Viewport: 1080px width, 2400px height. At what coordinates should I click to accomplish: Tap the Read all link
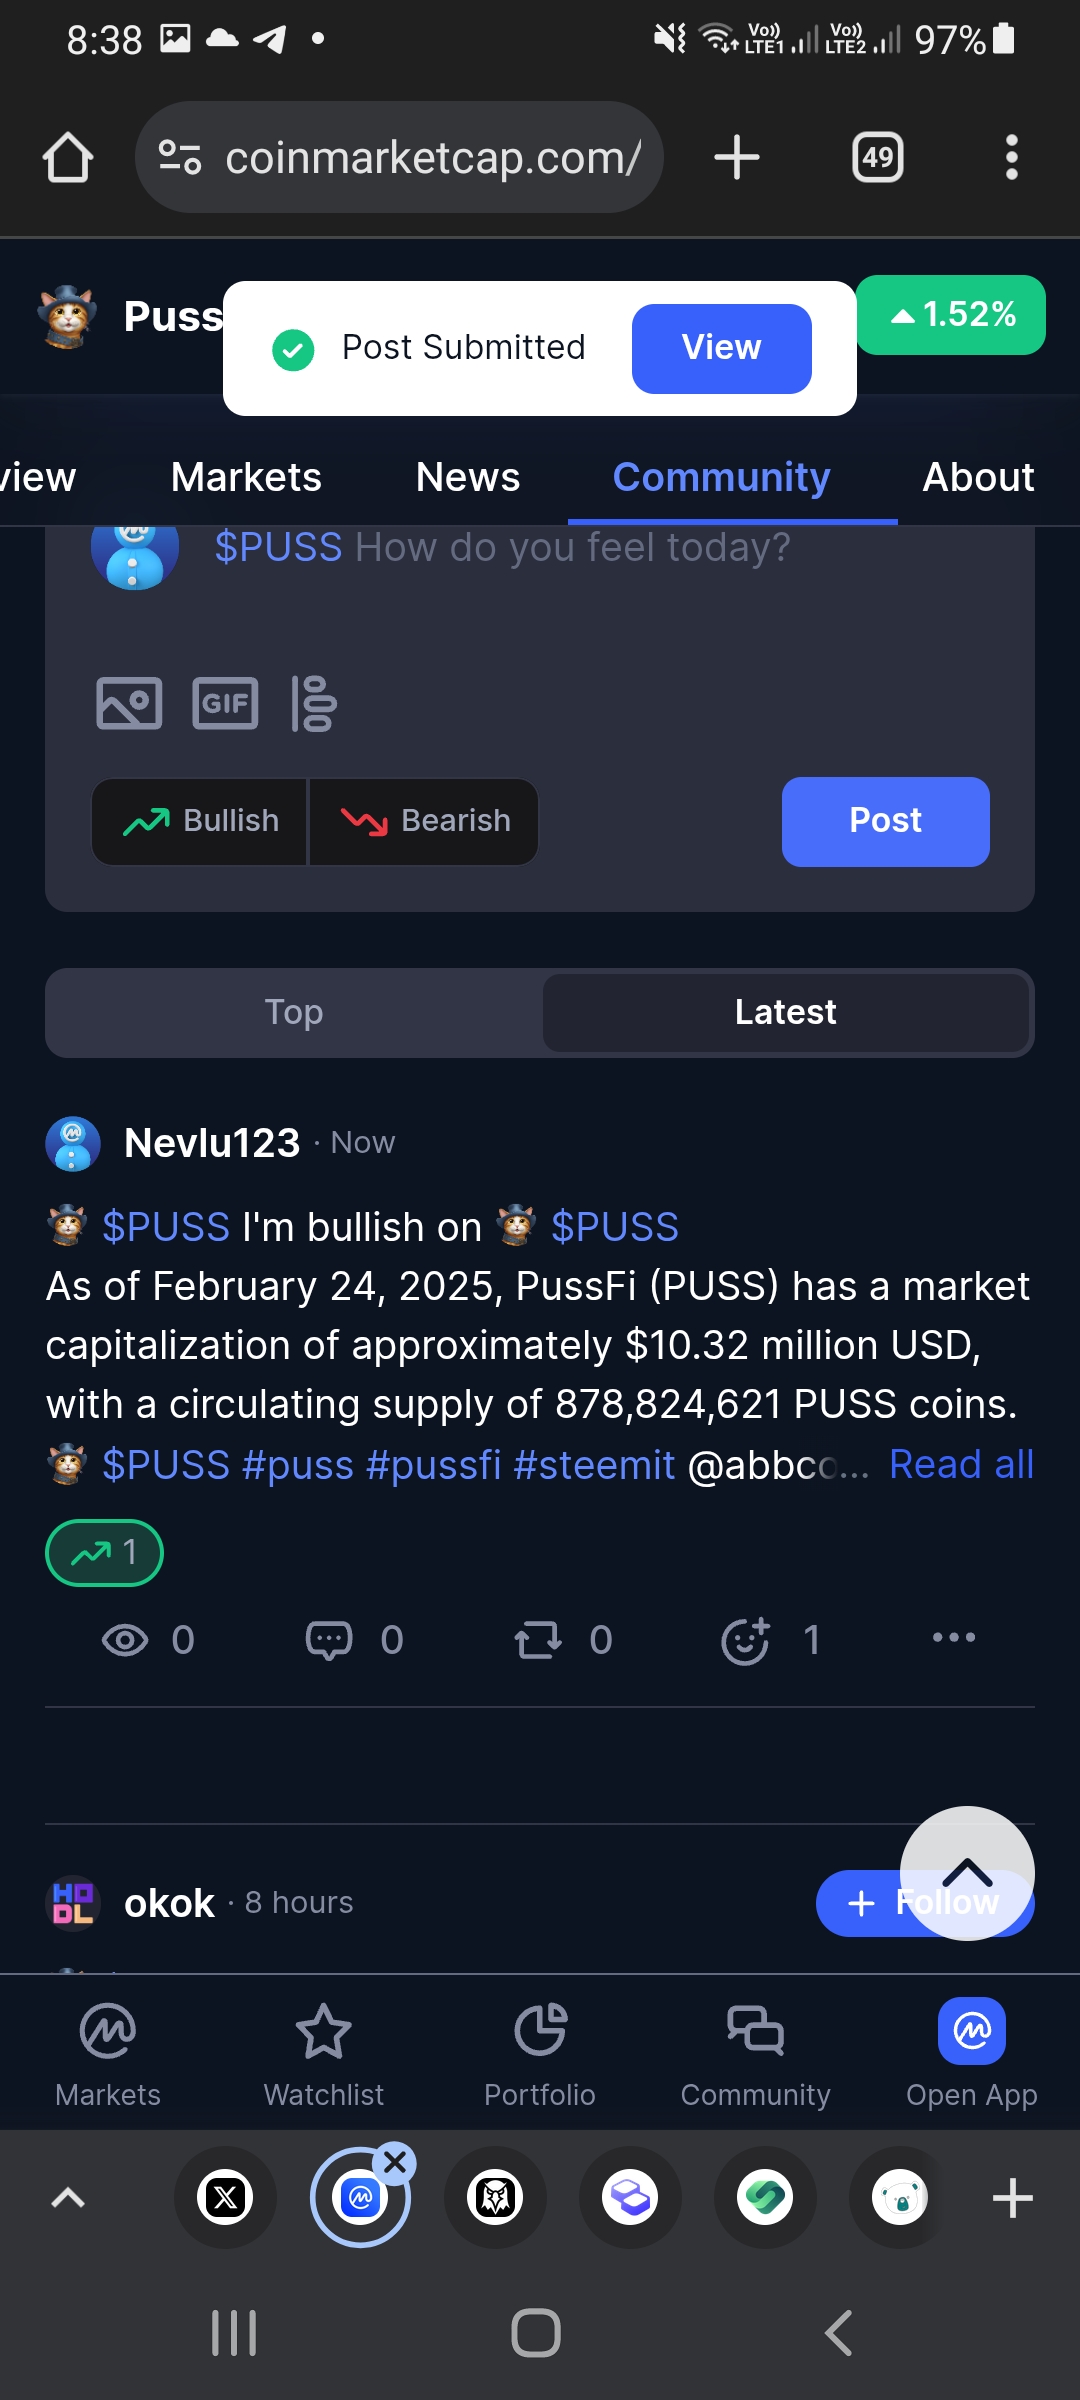point(961,1464)
